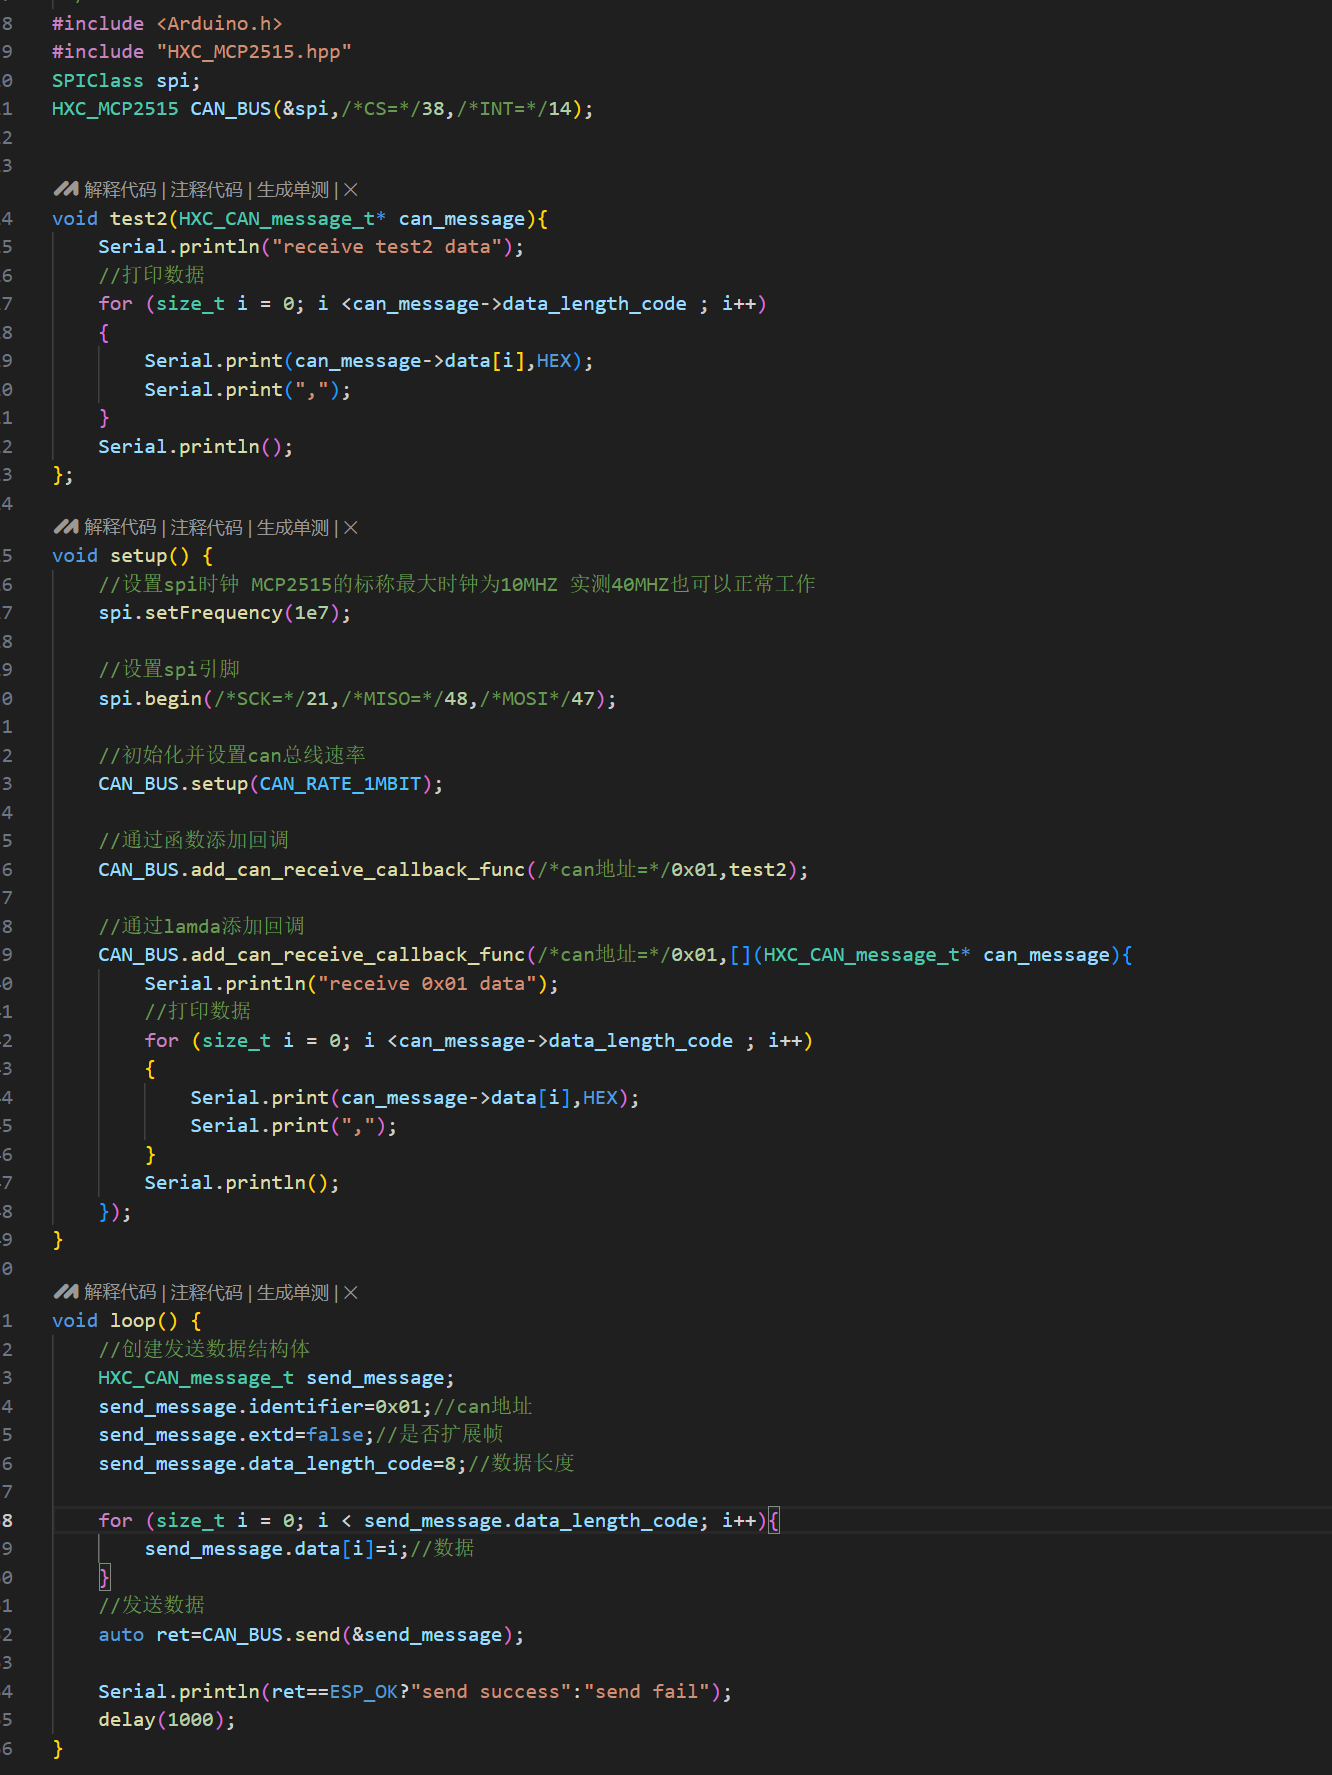Screen dimensions: 1332x1775
Task: Choose 生成单测 above the loop function
Action: click(292, 1293)
